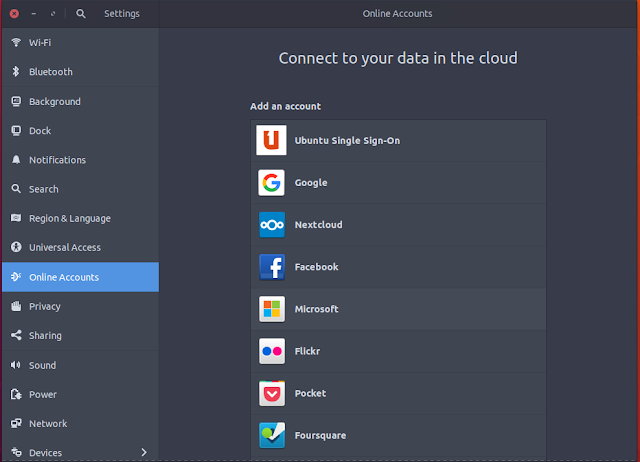Add a Foursquare account
This screenshot has height=462, width=640.
click(398, 435)
